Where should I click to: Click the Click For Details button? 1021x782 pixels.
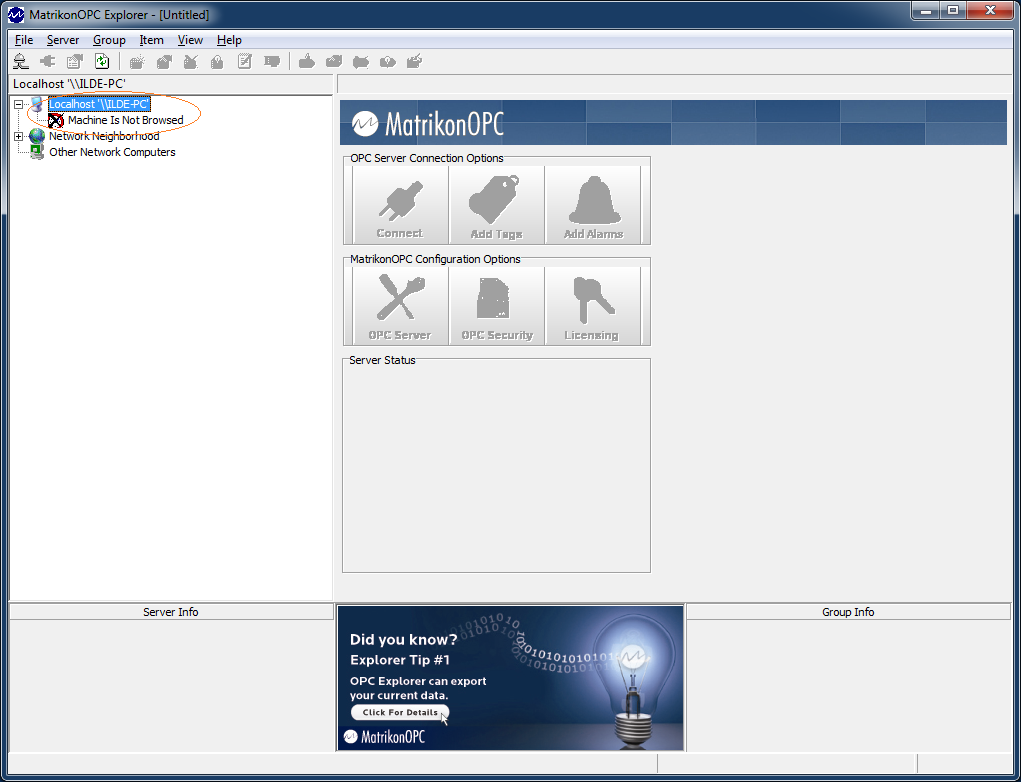tap(400, 712)
